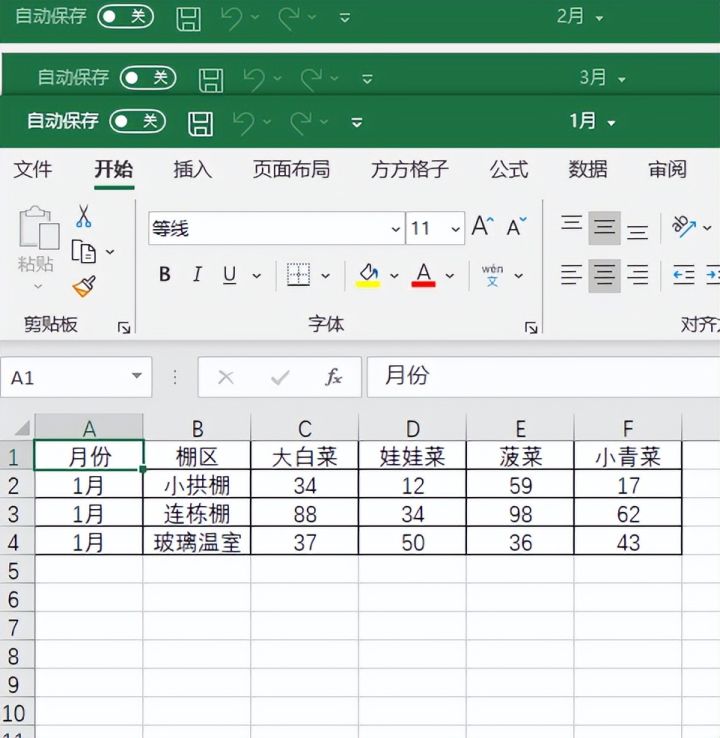The height and width of the screenshot is (738, 720).
Task: Align text left
Action: [x=571, y=275]
